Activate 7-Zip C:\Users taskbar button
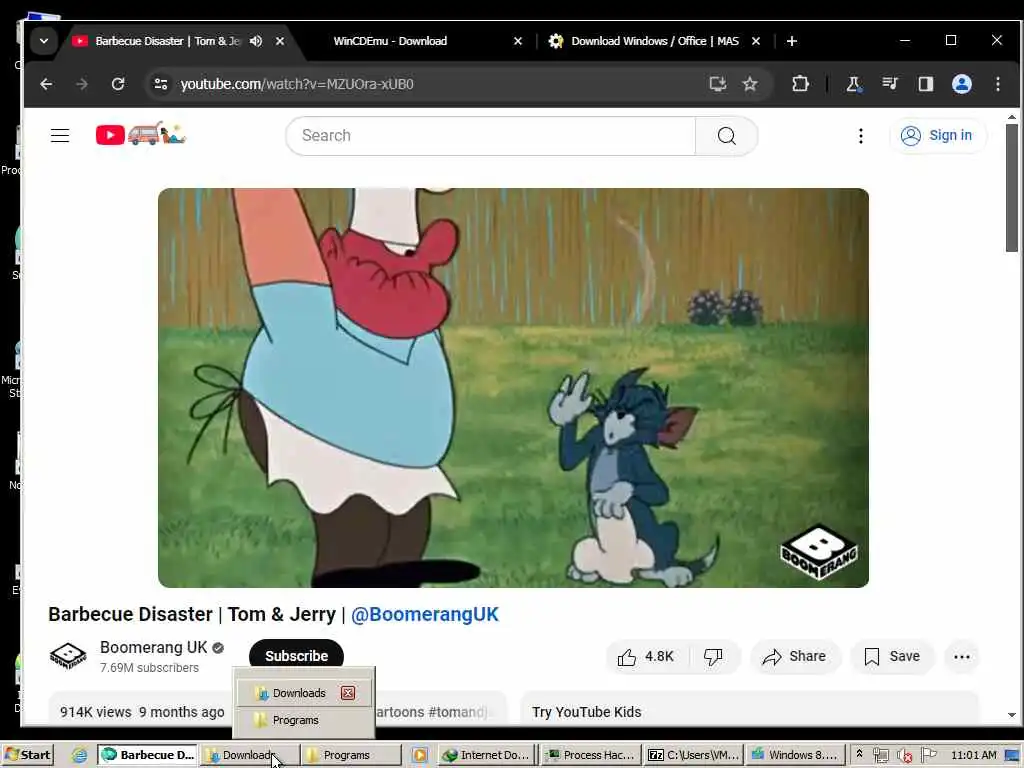The image size is (1024, 768). pyautogui.click(x=694, y=755)
